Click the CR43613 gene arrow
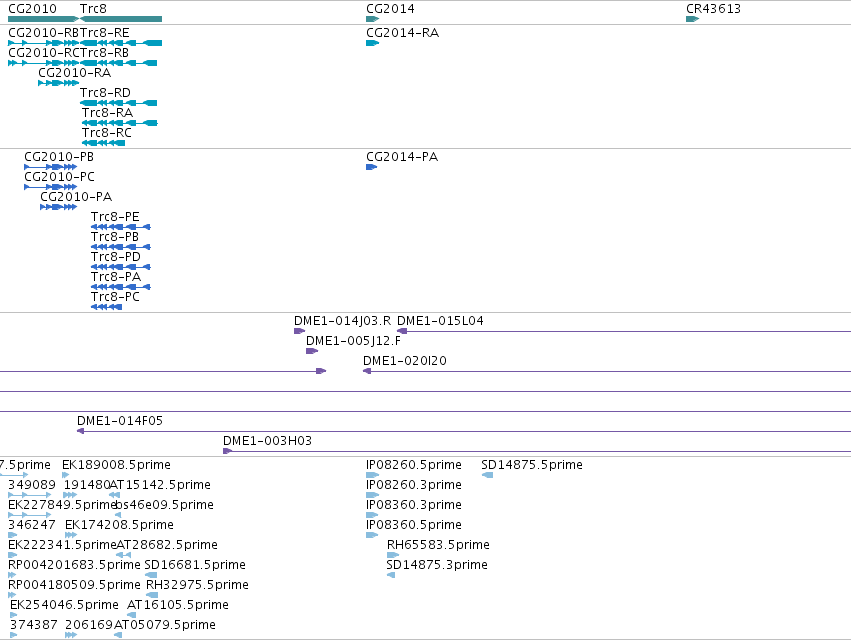 click(x=693, y=19)
